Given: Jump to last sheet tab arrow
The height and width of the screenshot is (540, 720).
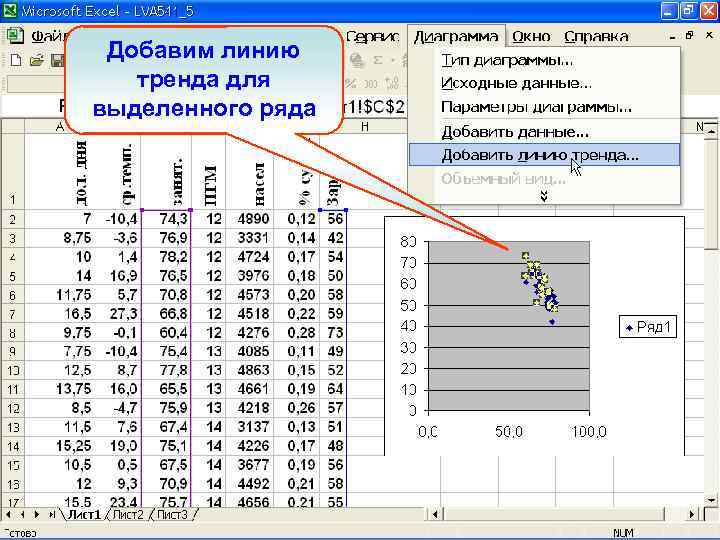Looking at the screenshot, I should point(52,515).
